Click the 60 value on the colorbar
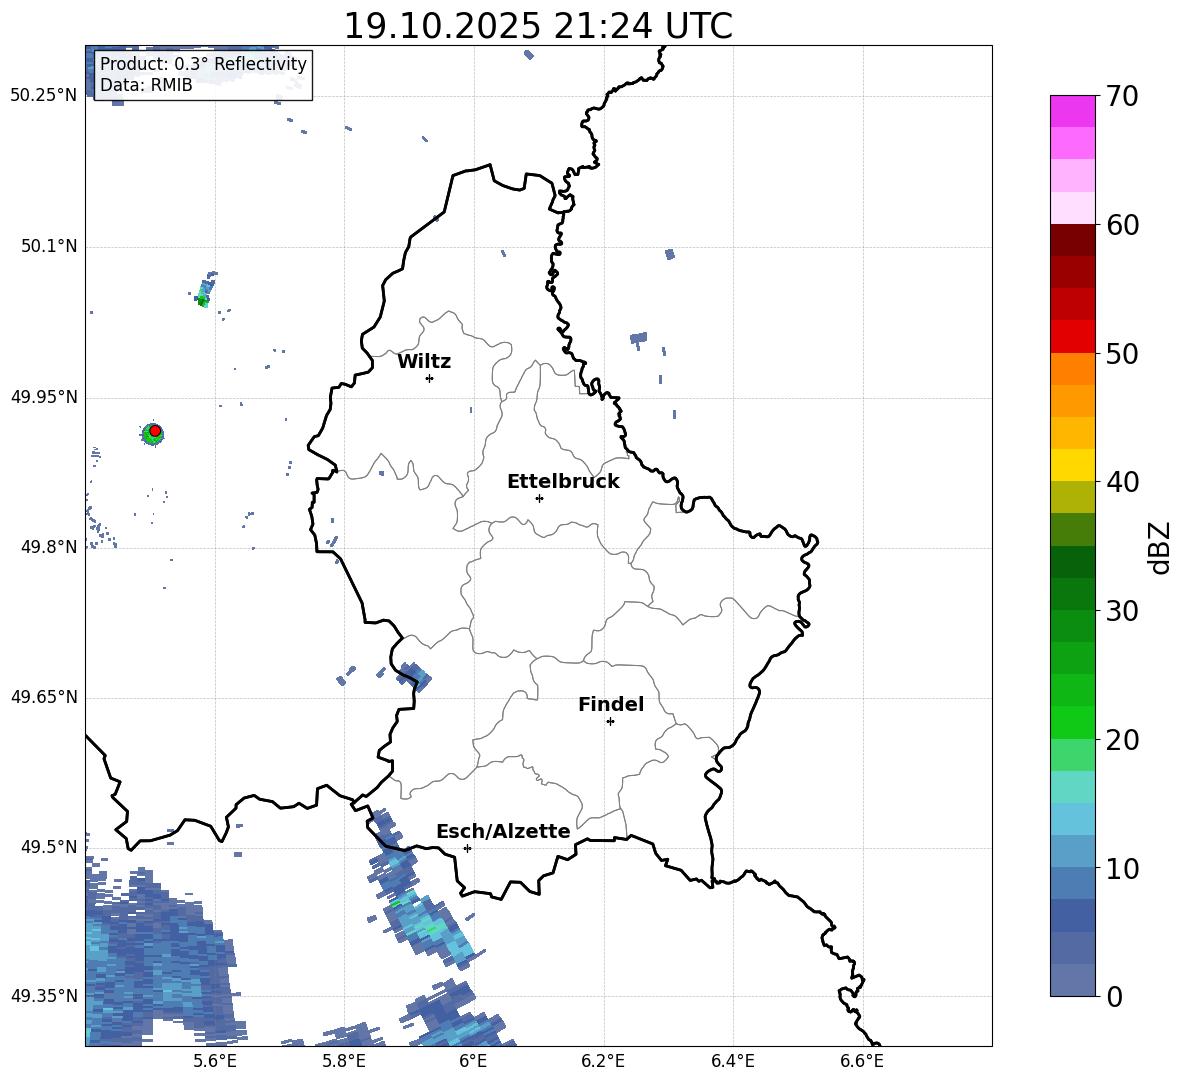This screenshot has width=1184, height=1081. click(1122, 225)
